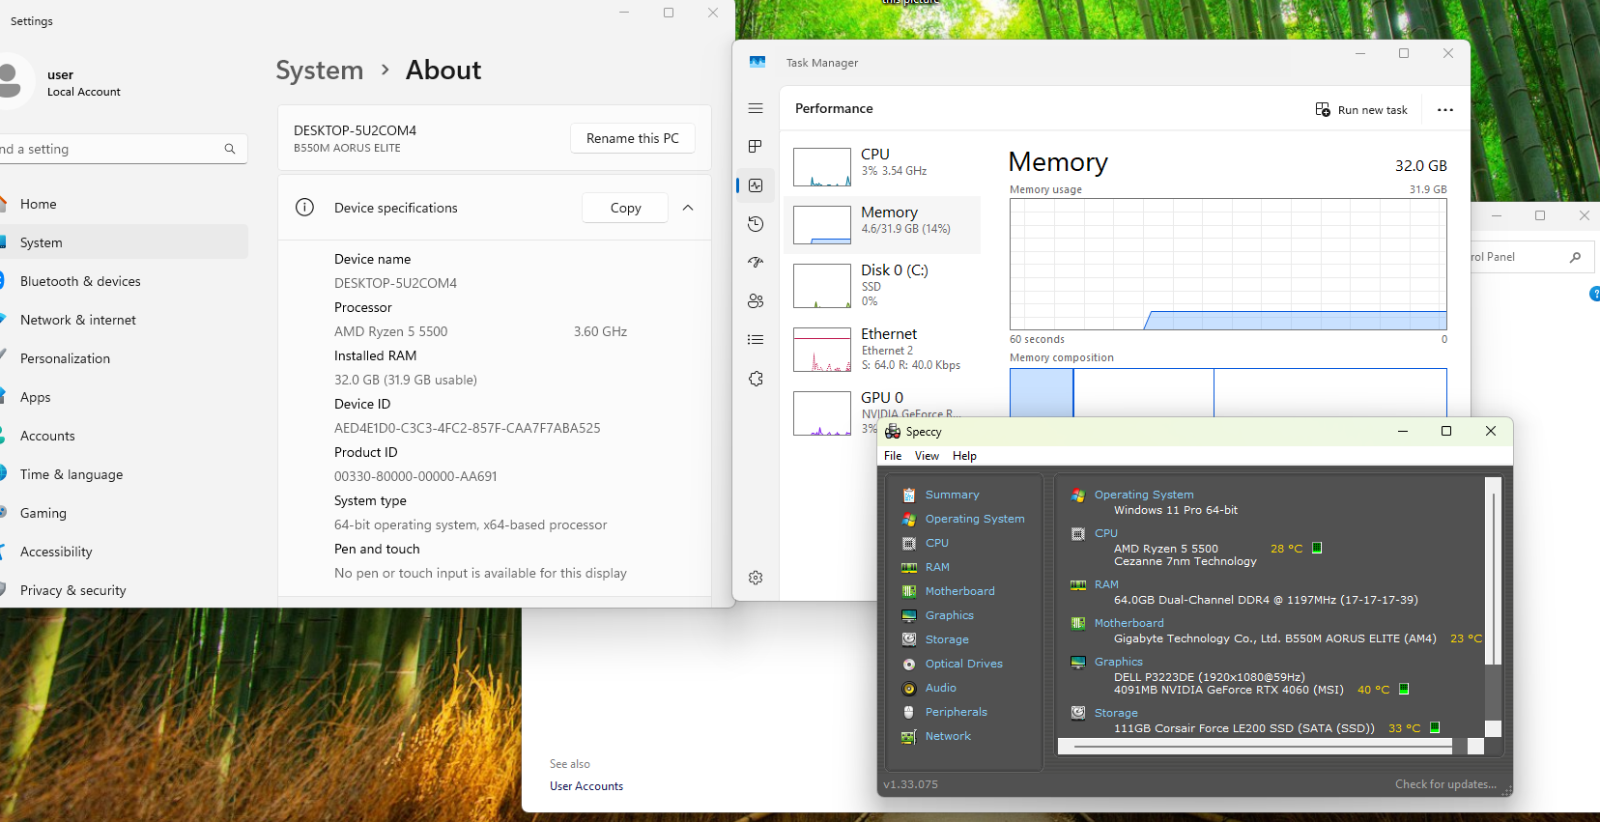1600x822 pixels.
Task: Open Processes page icon in Task Manager
Action: pos(756,146)
